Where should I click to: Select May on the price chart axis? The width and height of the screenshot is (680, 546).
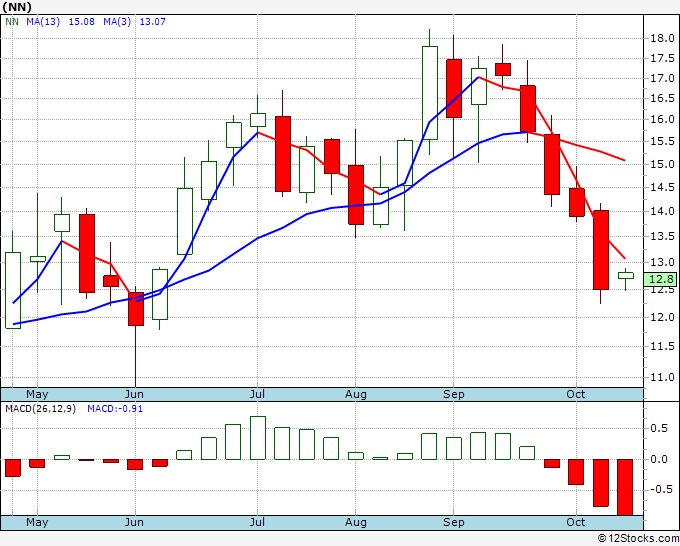[37, 394]
